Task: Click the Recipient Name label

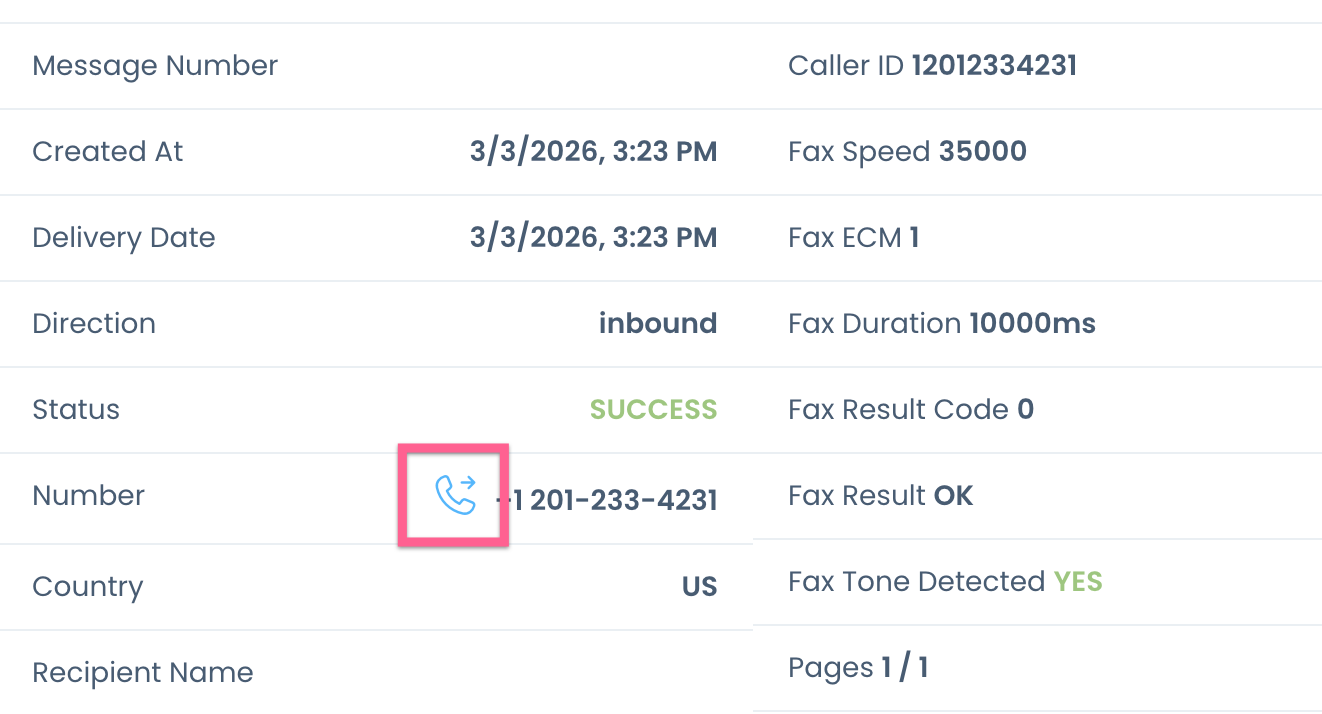Action: click(x=142, y=672)
